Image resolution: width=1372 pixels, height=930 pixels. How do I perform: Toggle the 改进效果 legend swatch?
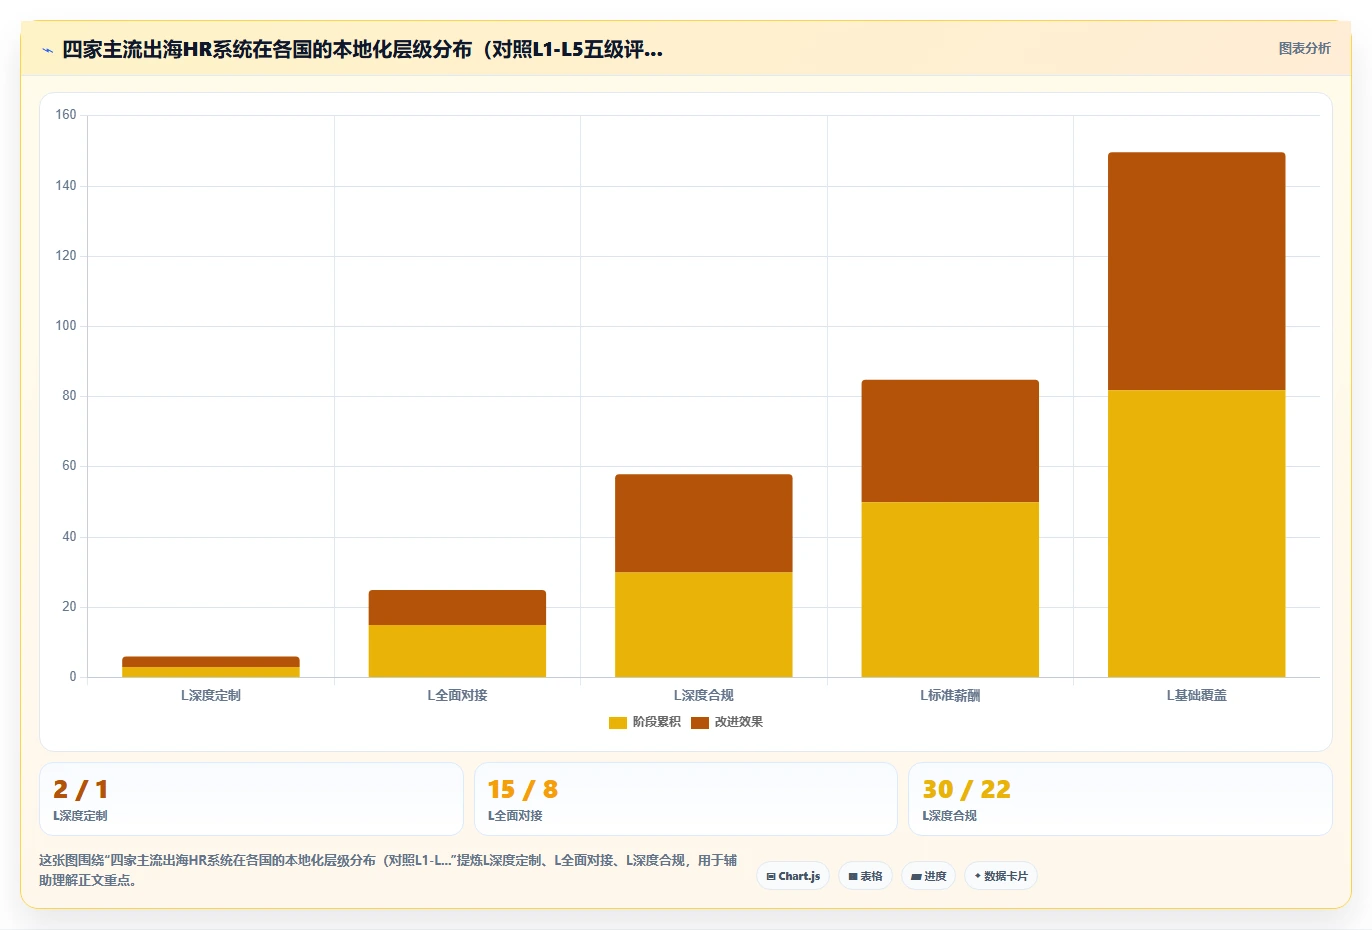pyautogui.click(x=700, y=722)
